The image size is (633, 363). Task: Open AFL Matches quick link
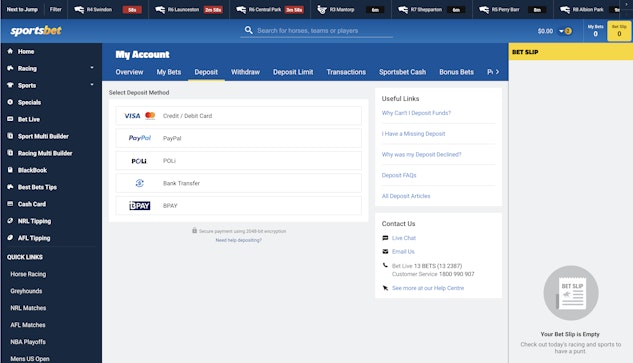28,325
